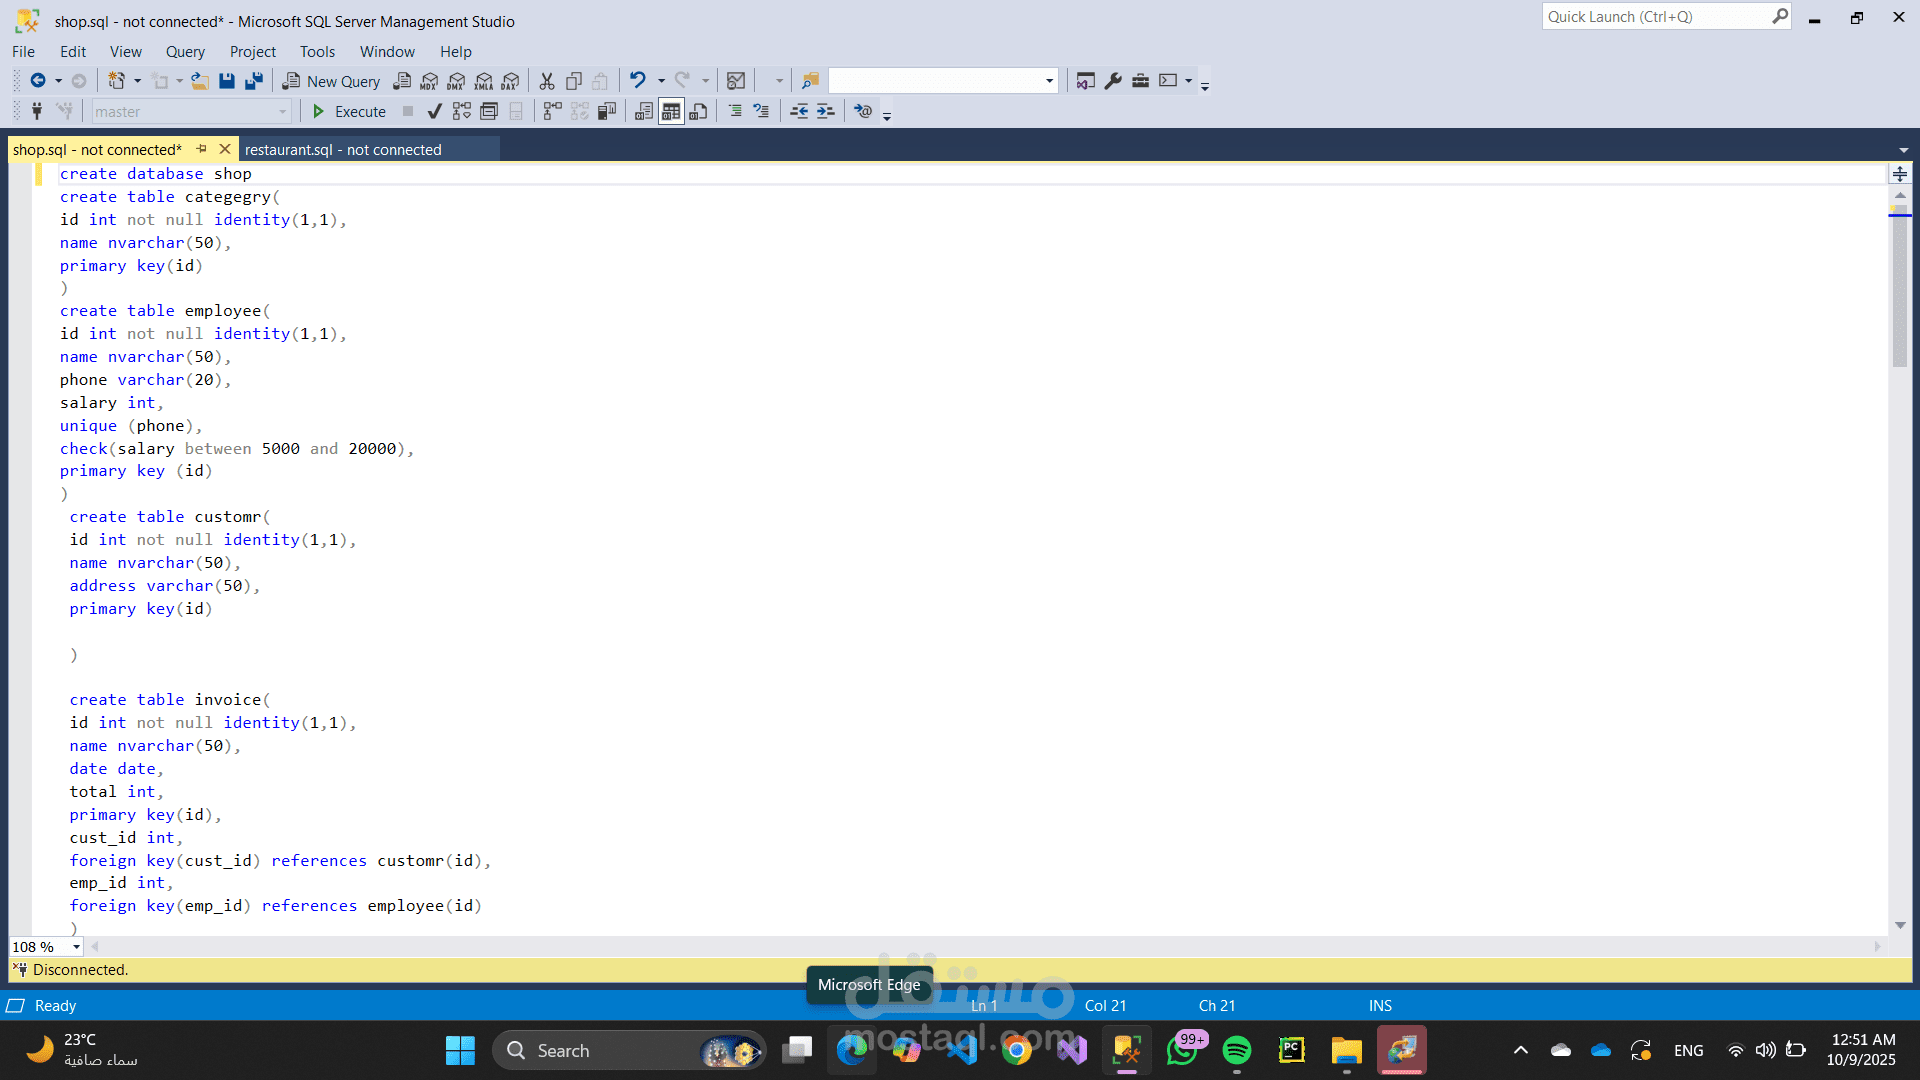This screenshot has height=1080, width=1920.
Task: Open the 108 % zoom dropdown
Action: click(x=76, y=947)
